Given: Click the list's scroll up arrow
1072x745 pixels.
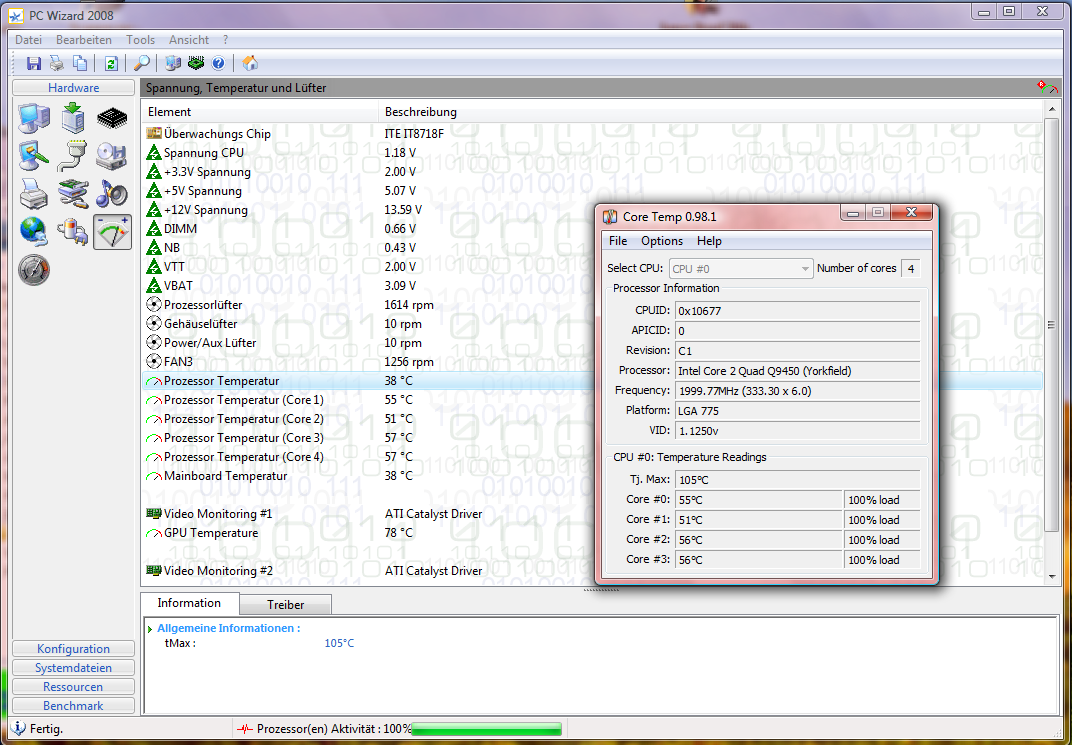Looking at the screenshot, I should pos(1051,109).
